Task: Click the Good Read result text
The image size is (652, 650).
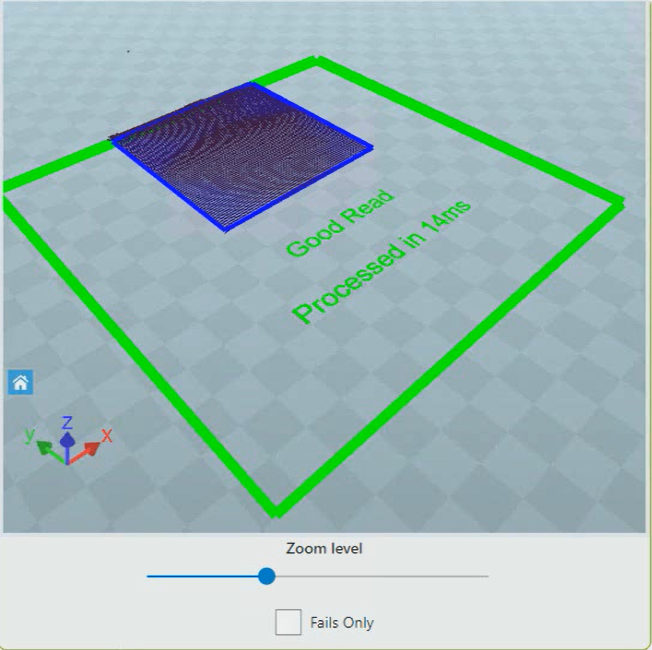Action: (340, 221)
